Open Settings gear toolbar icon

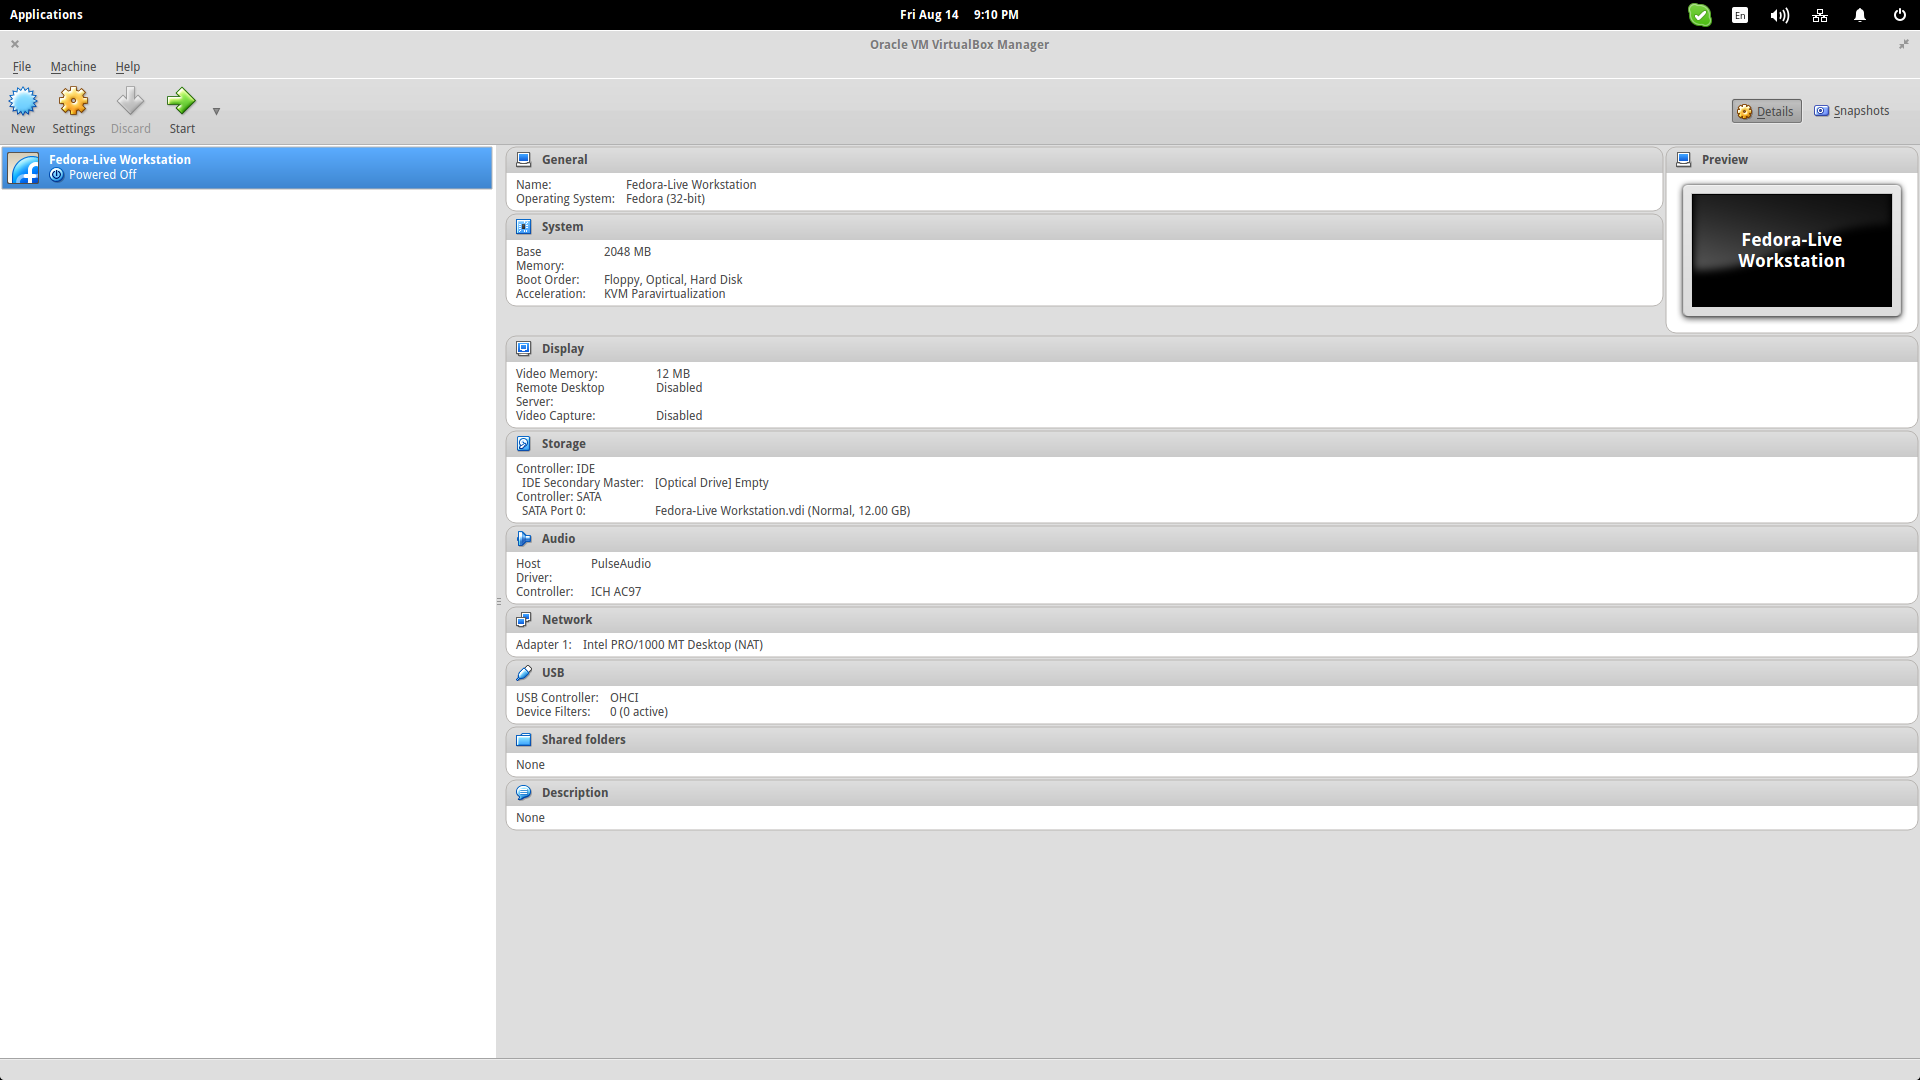73,101
